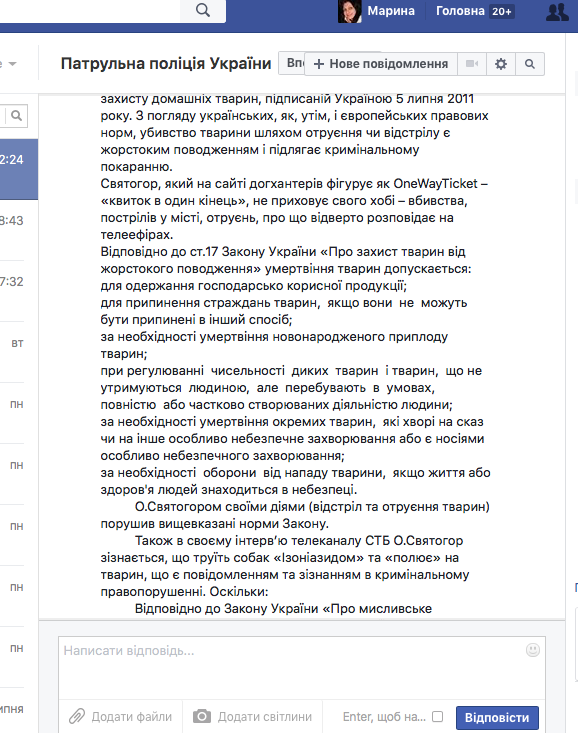
Task: Select the conversation dated вт
Action: 19,352
